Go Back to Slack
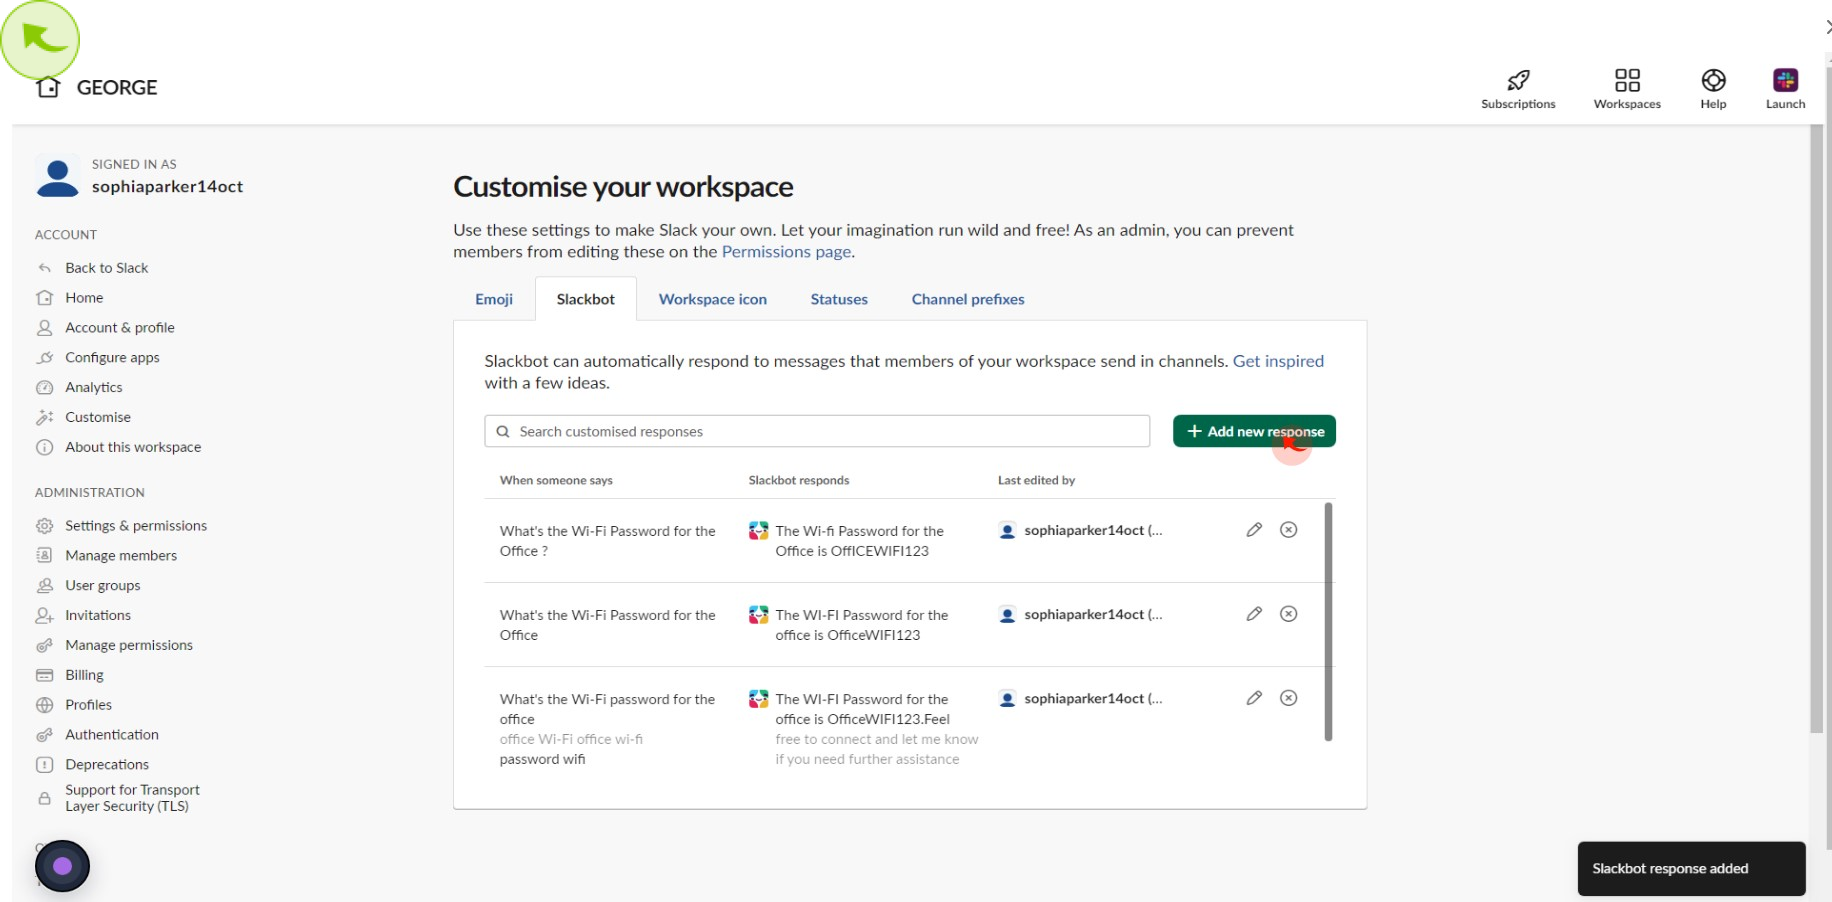Screen dimensions: 1832x902 (107, 268)
